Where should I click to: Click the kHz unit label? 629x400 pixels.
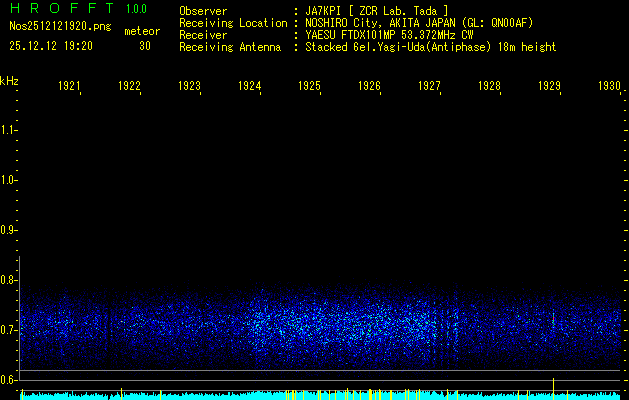tap(9, 80)
